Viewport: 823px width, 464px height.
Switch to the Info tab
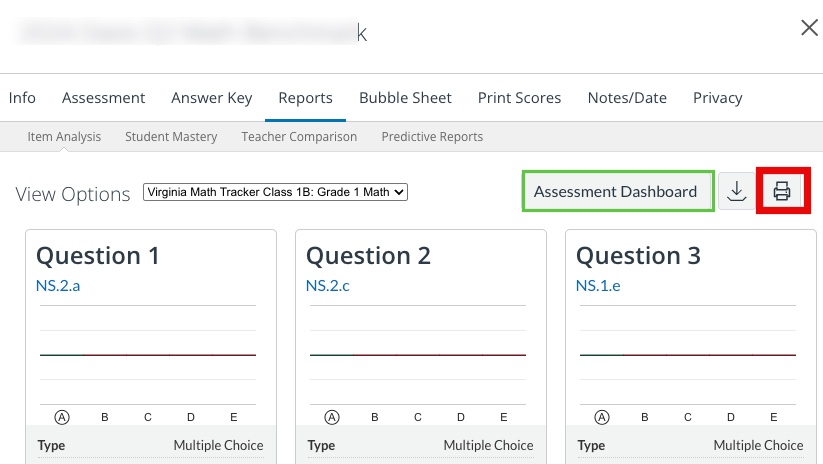pos(22,98)
